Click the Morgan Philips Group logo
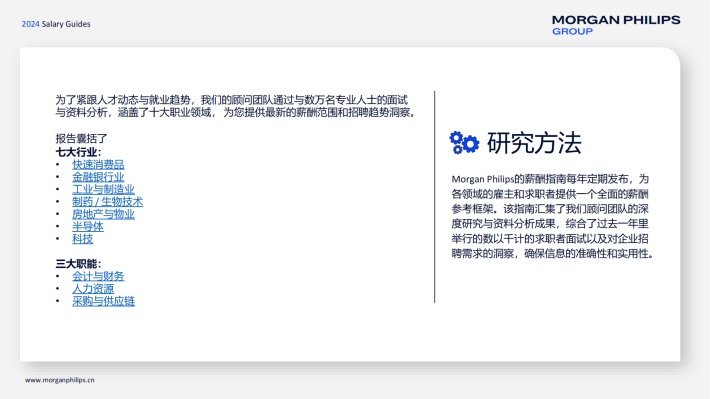 [616, 25]
